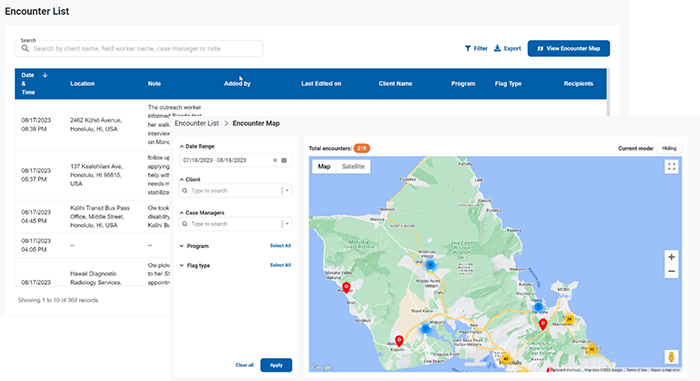Click the Case Managers search magnifier icon

185,224
